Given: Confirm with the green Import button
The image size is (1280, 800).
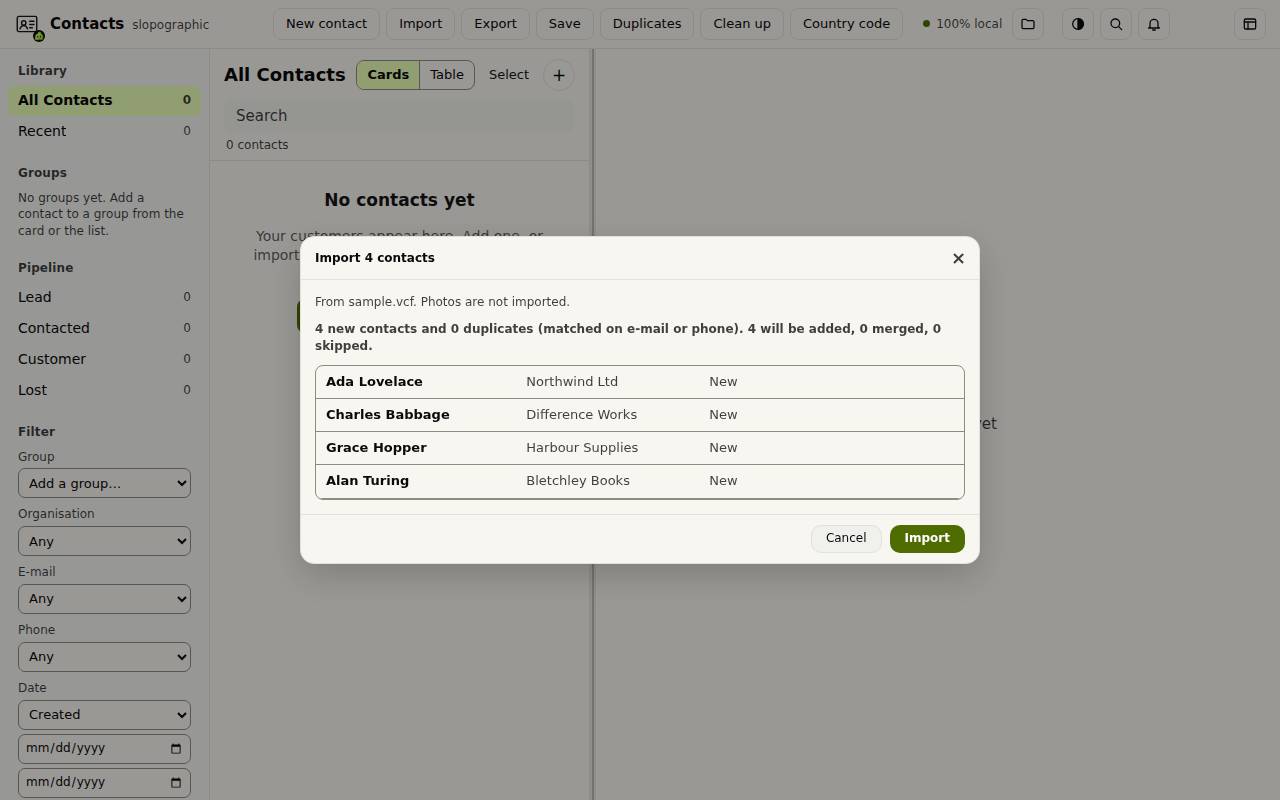Looking at the screenshot, I should click(927, 538).
